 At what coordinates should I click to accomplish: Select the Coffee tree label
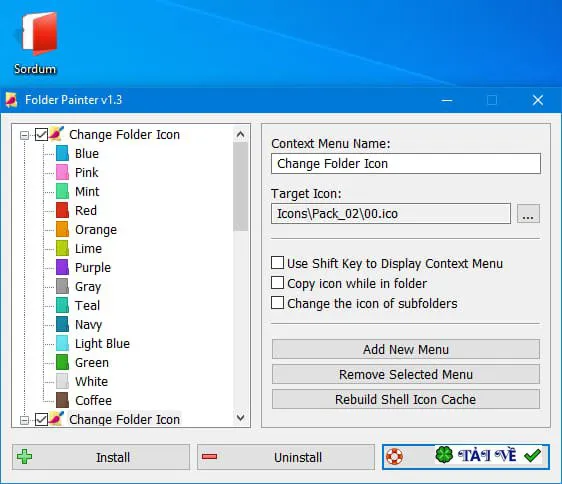(93, 400)
